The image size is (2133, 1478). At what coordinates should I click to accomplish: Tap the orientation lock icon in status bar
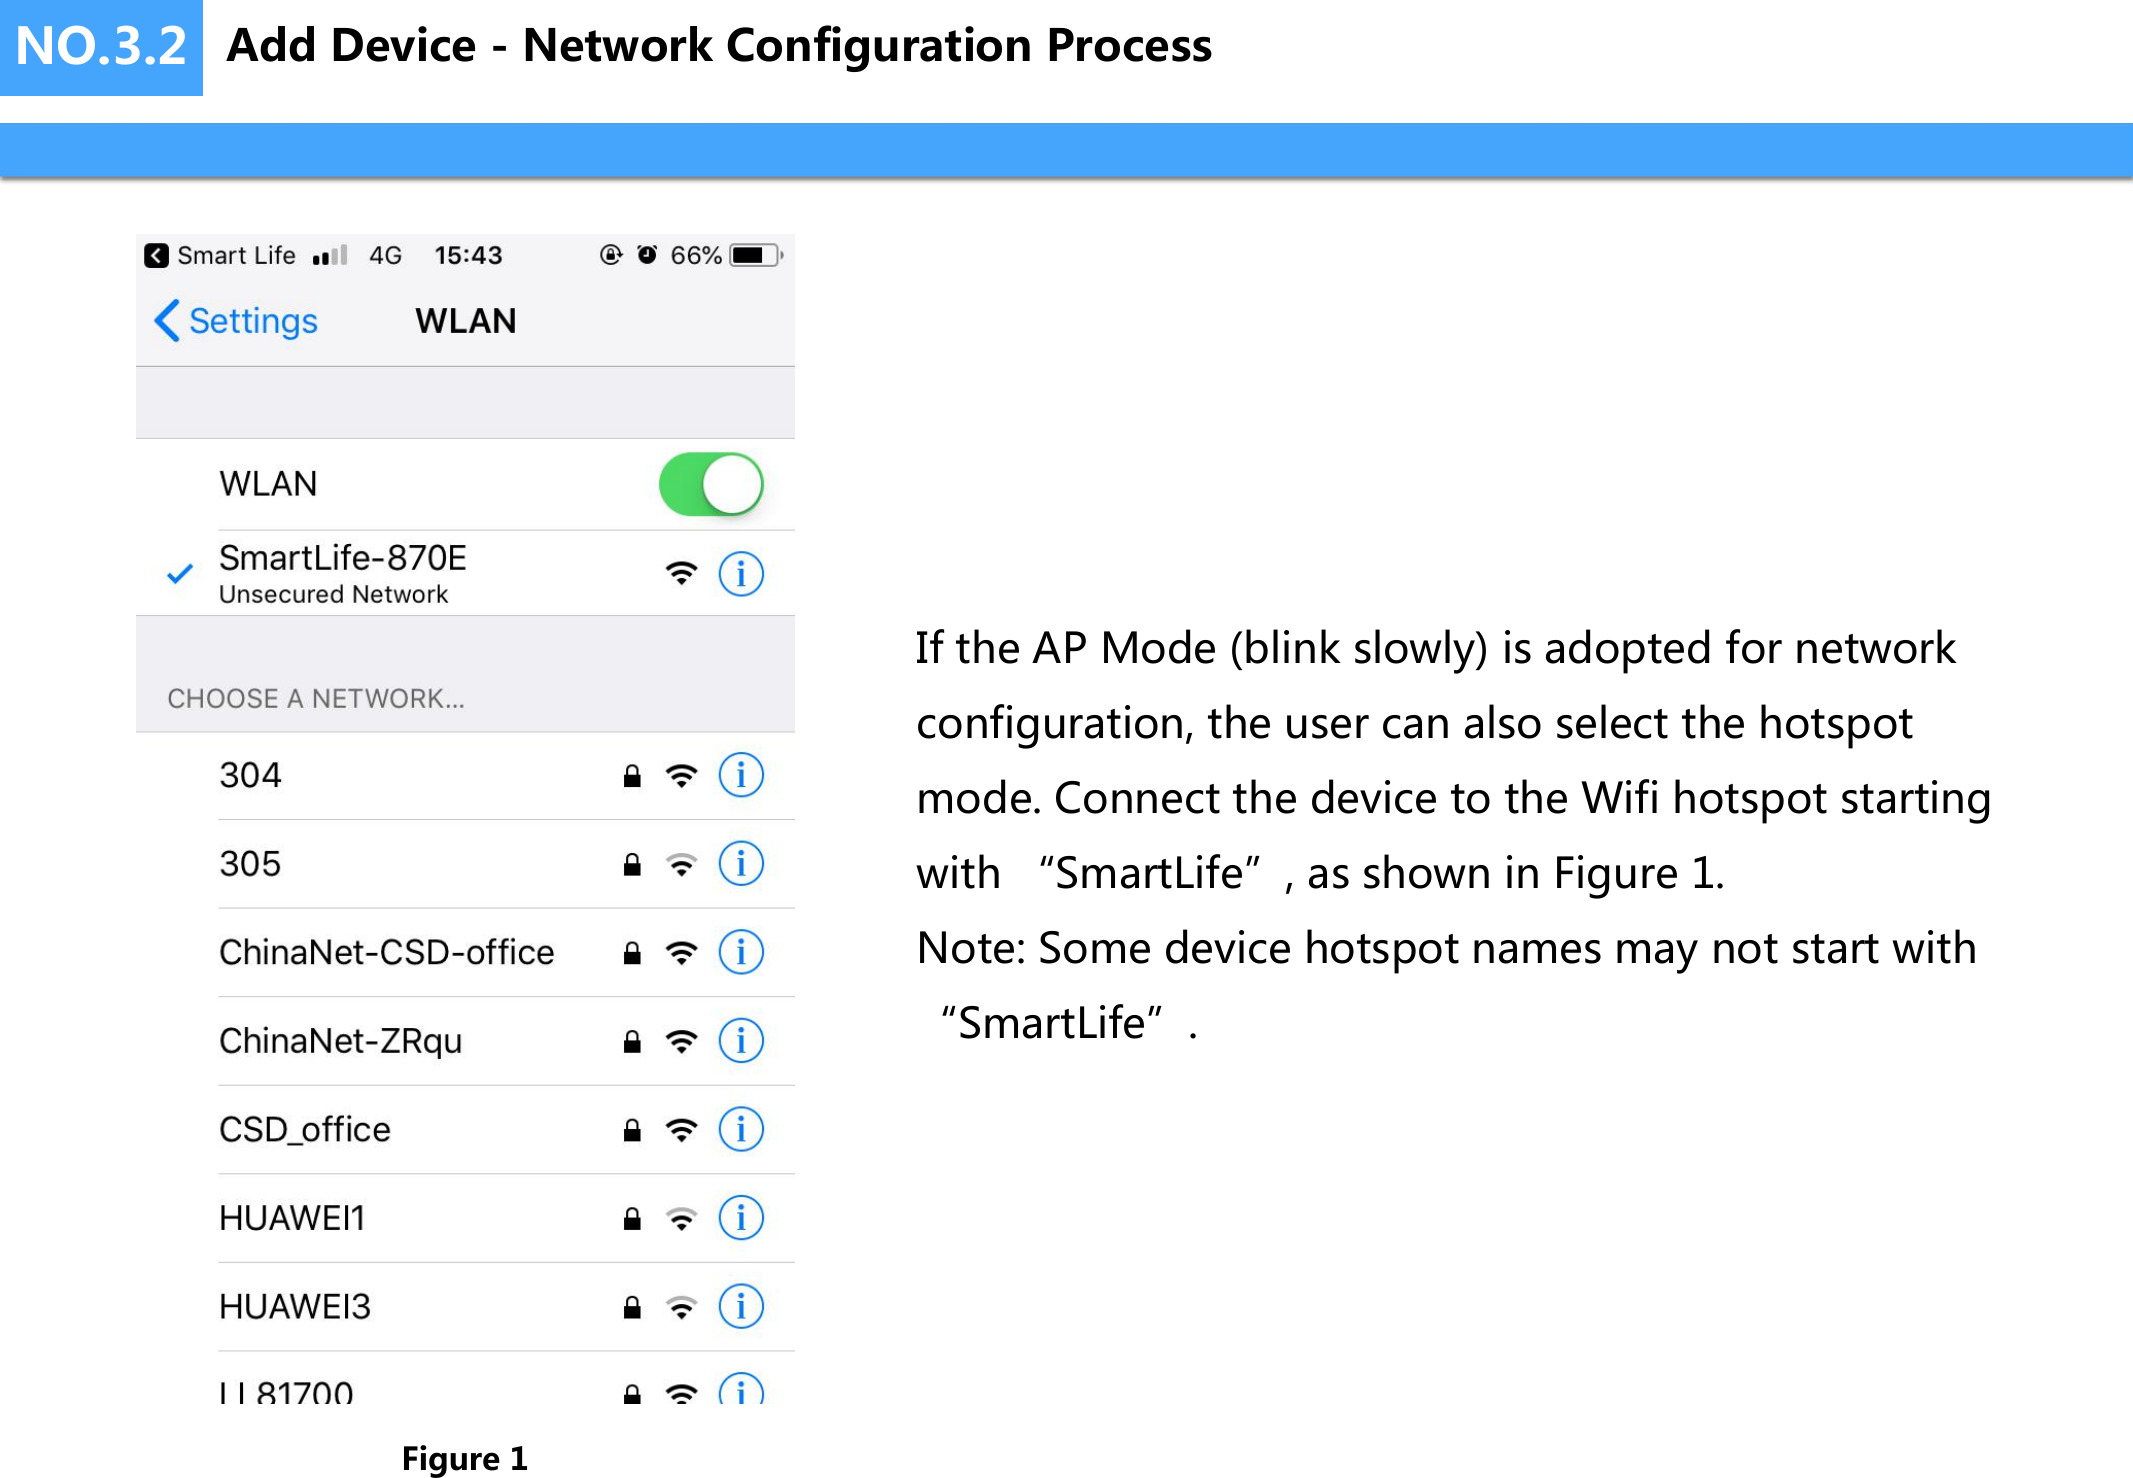(611, 255)
